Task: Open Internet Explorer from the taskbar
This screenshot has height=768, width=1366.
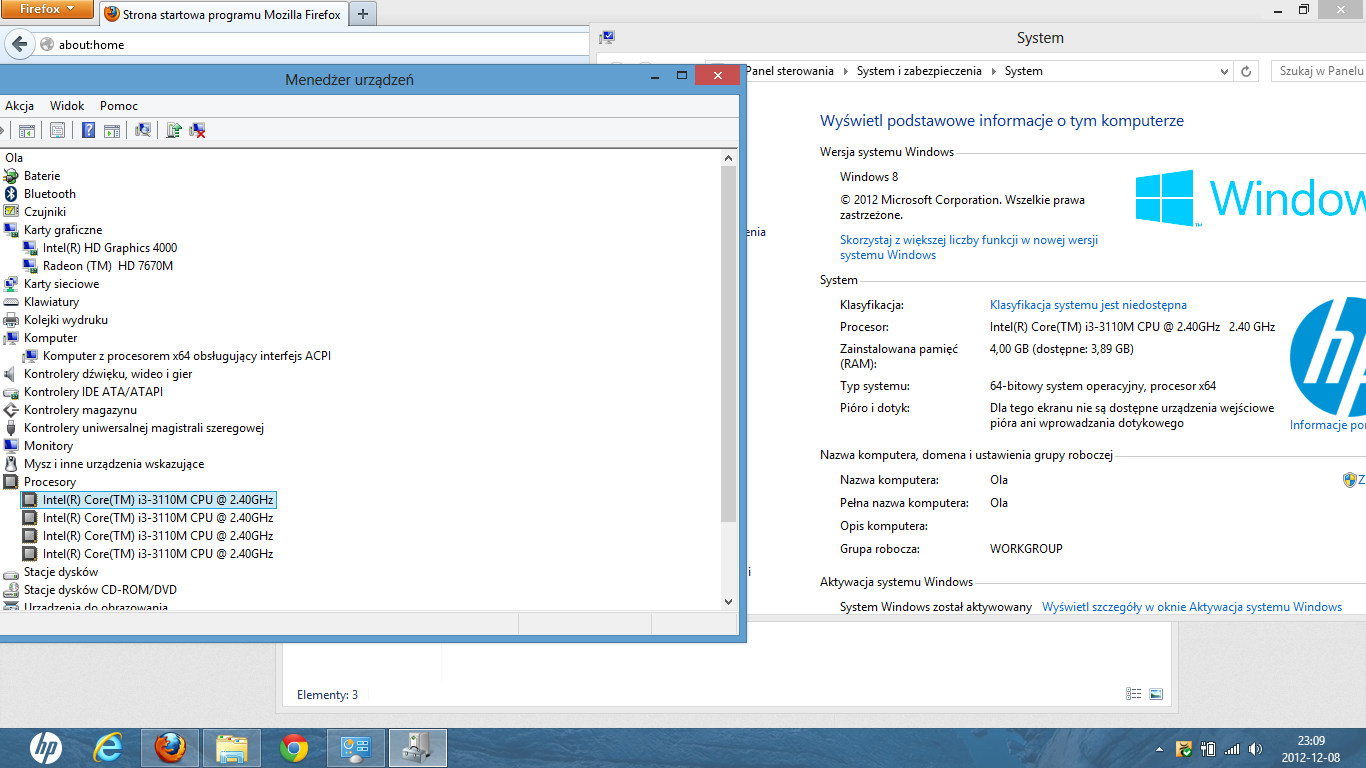Action: 107,748
